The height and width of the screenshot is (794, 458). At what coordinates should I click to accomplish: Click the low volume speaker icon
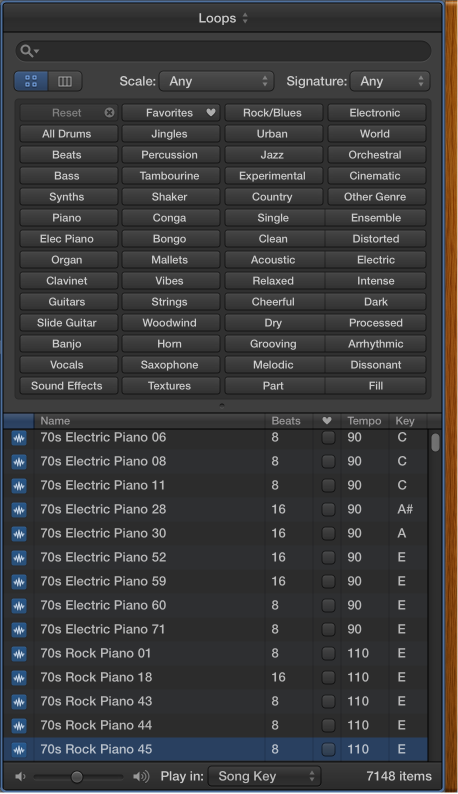20,776
